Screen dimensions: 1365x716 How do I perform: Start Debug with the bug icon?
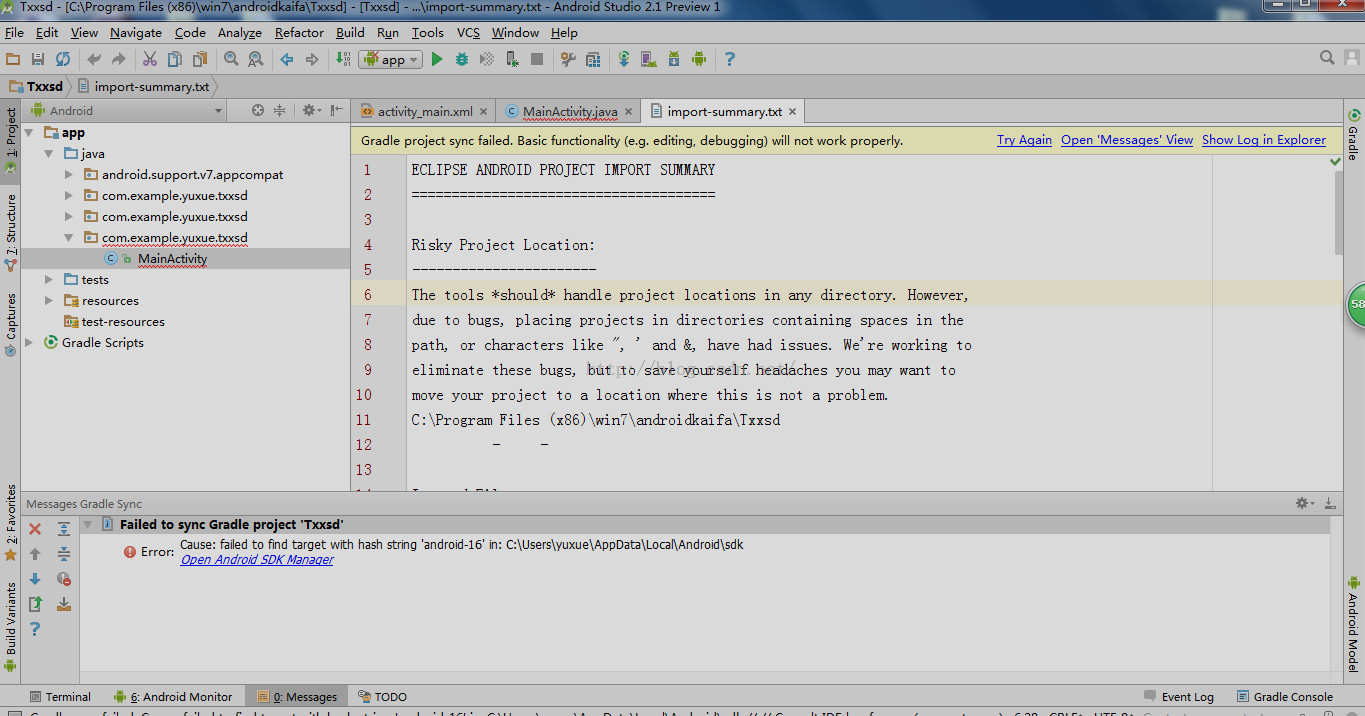click(x=462, y=60)
